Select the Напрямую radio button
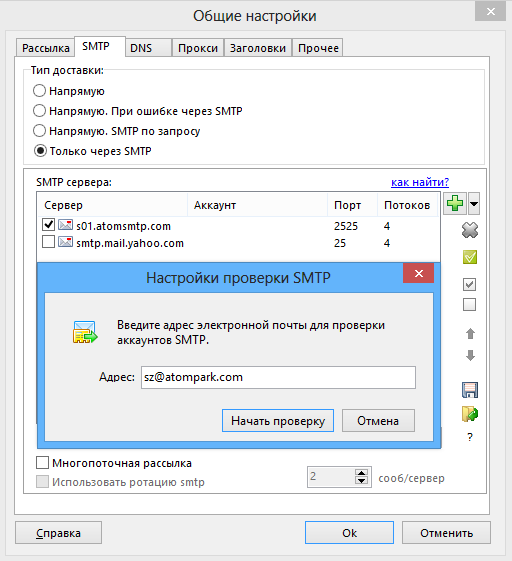 click(39, 91)
